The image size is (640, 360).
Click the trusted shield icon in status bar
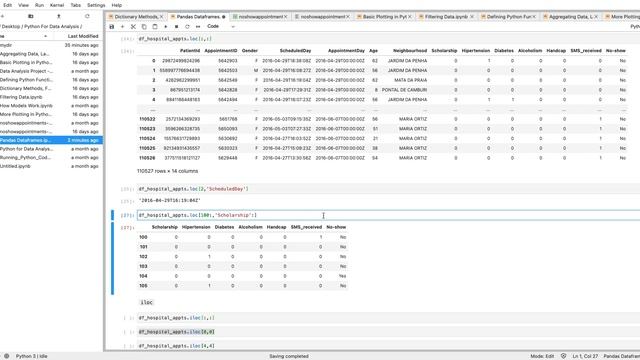click(564, 356)
